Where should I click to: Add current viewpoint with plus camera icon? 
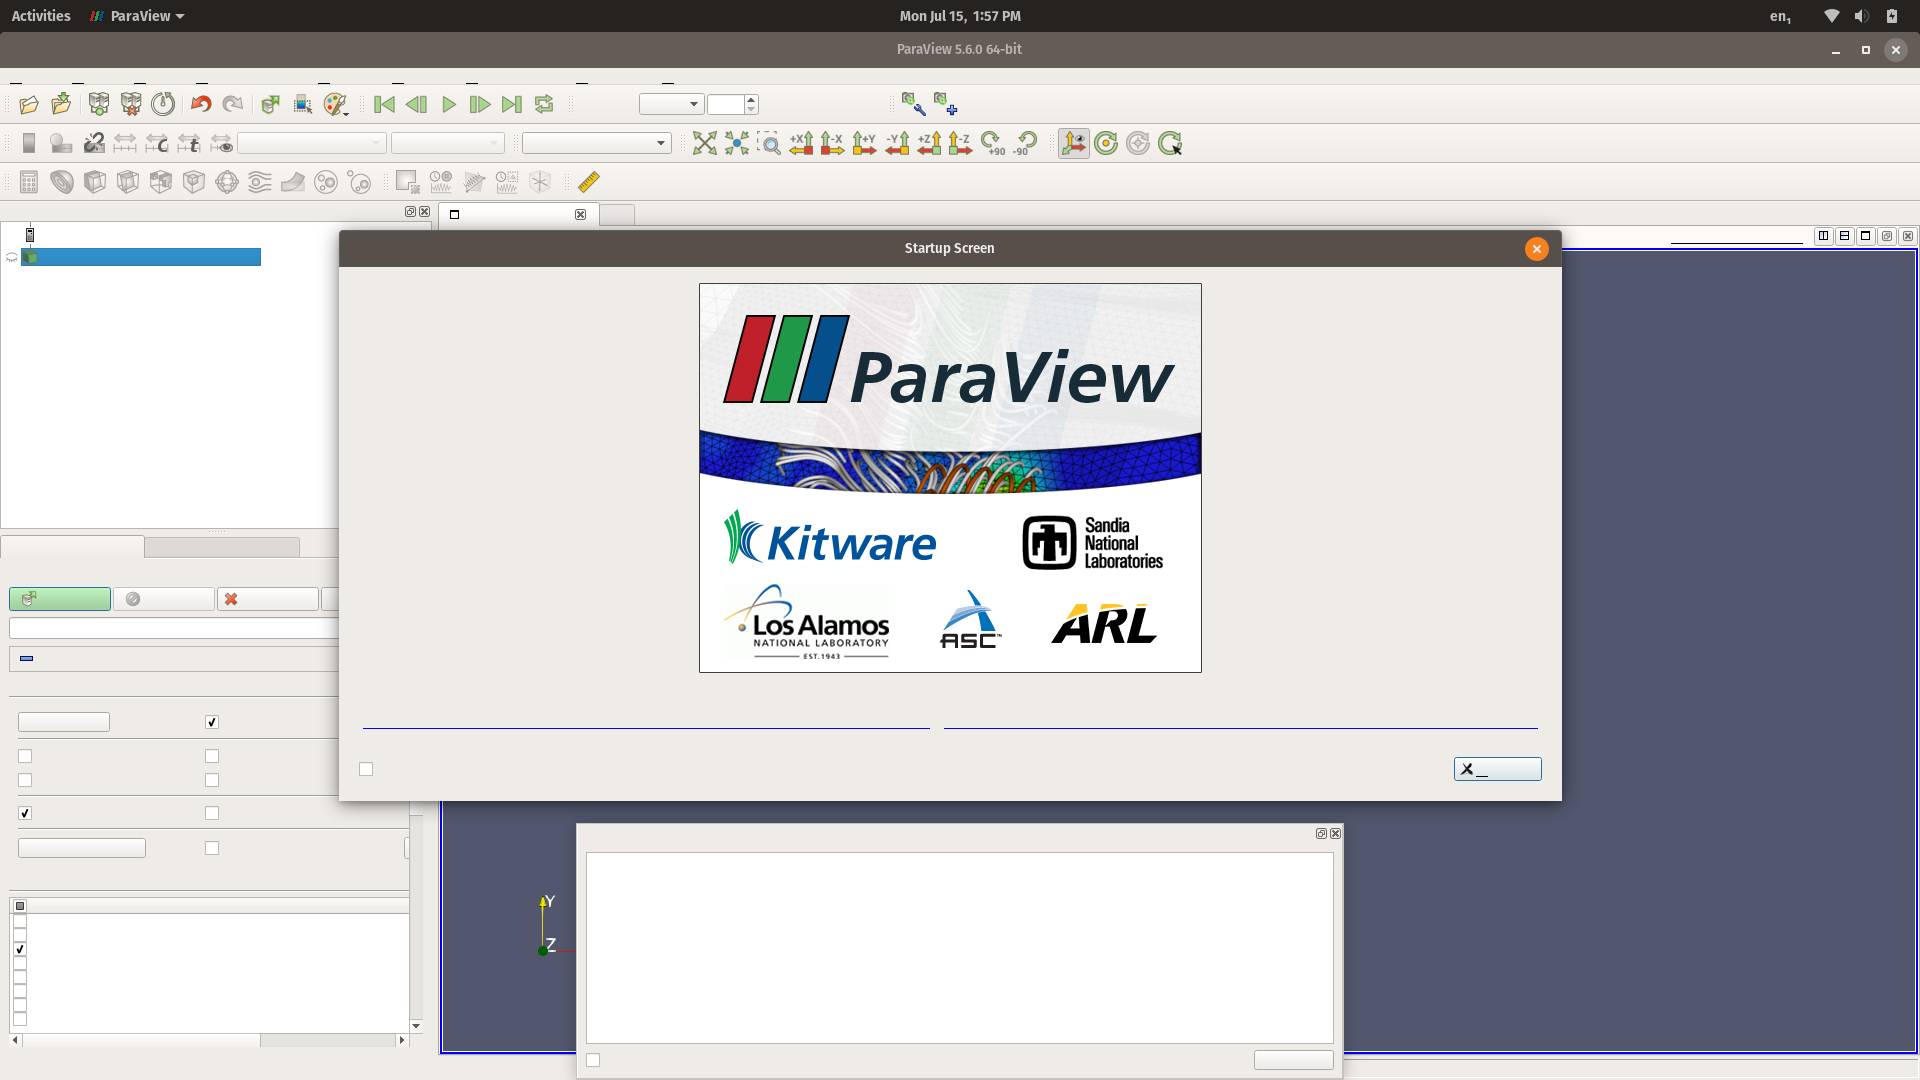click(x=946, y=104)
